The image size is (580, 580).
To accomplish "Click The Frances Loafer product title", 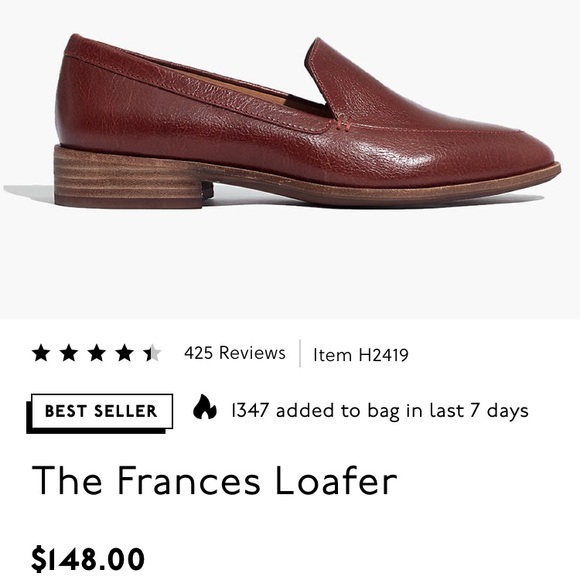I will 214,479.
